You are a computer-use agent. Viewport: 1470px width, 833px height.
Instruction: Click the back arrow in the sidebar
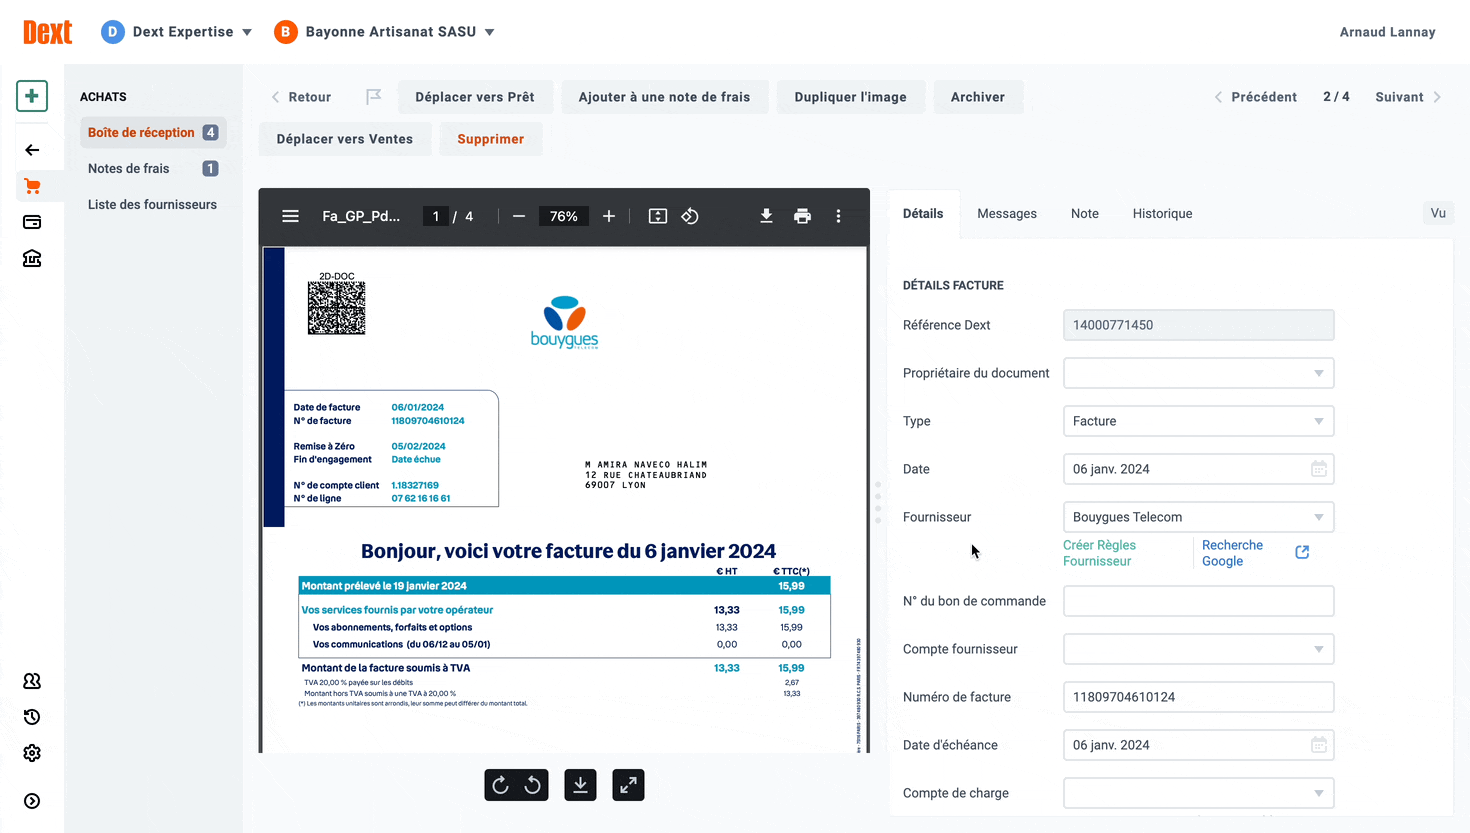click(32, 150)
